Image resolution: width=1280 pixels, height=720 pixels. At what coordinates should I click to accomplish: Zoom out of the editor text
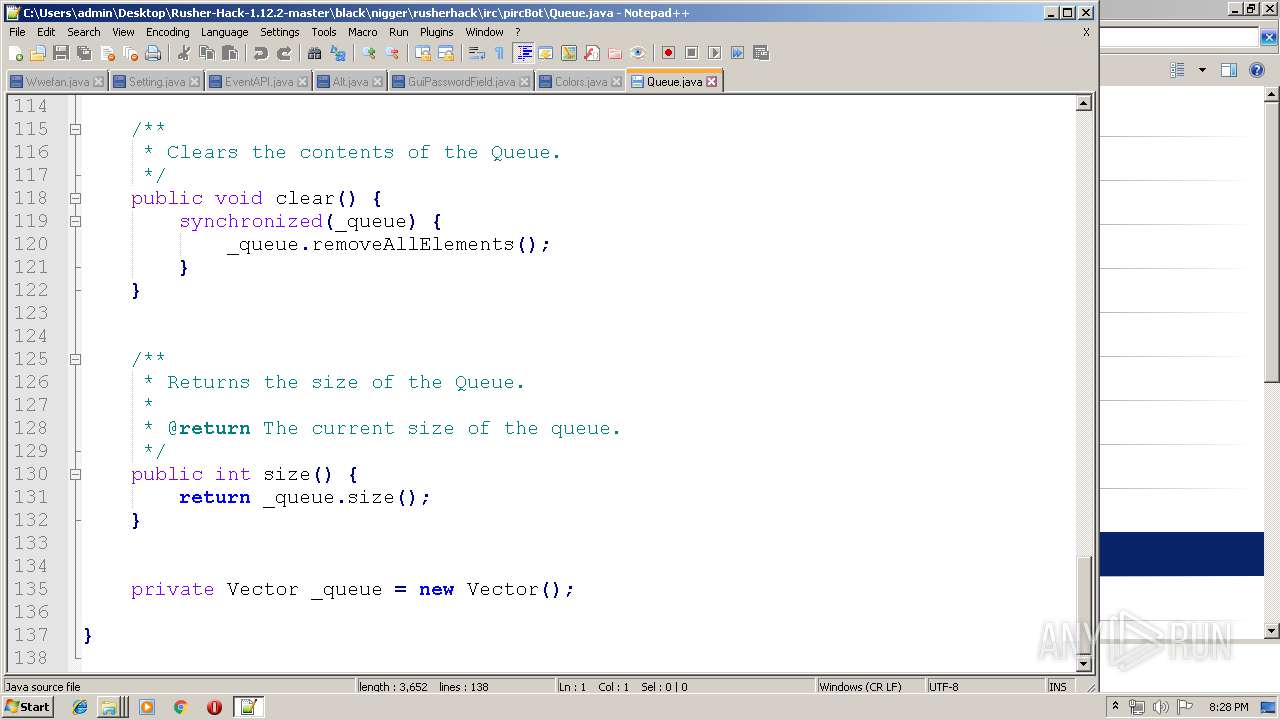click(x=392, y=53)
